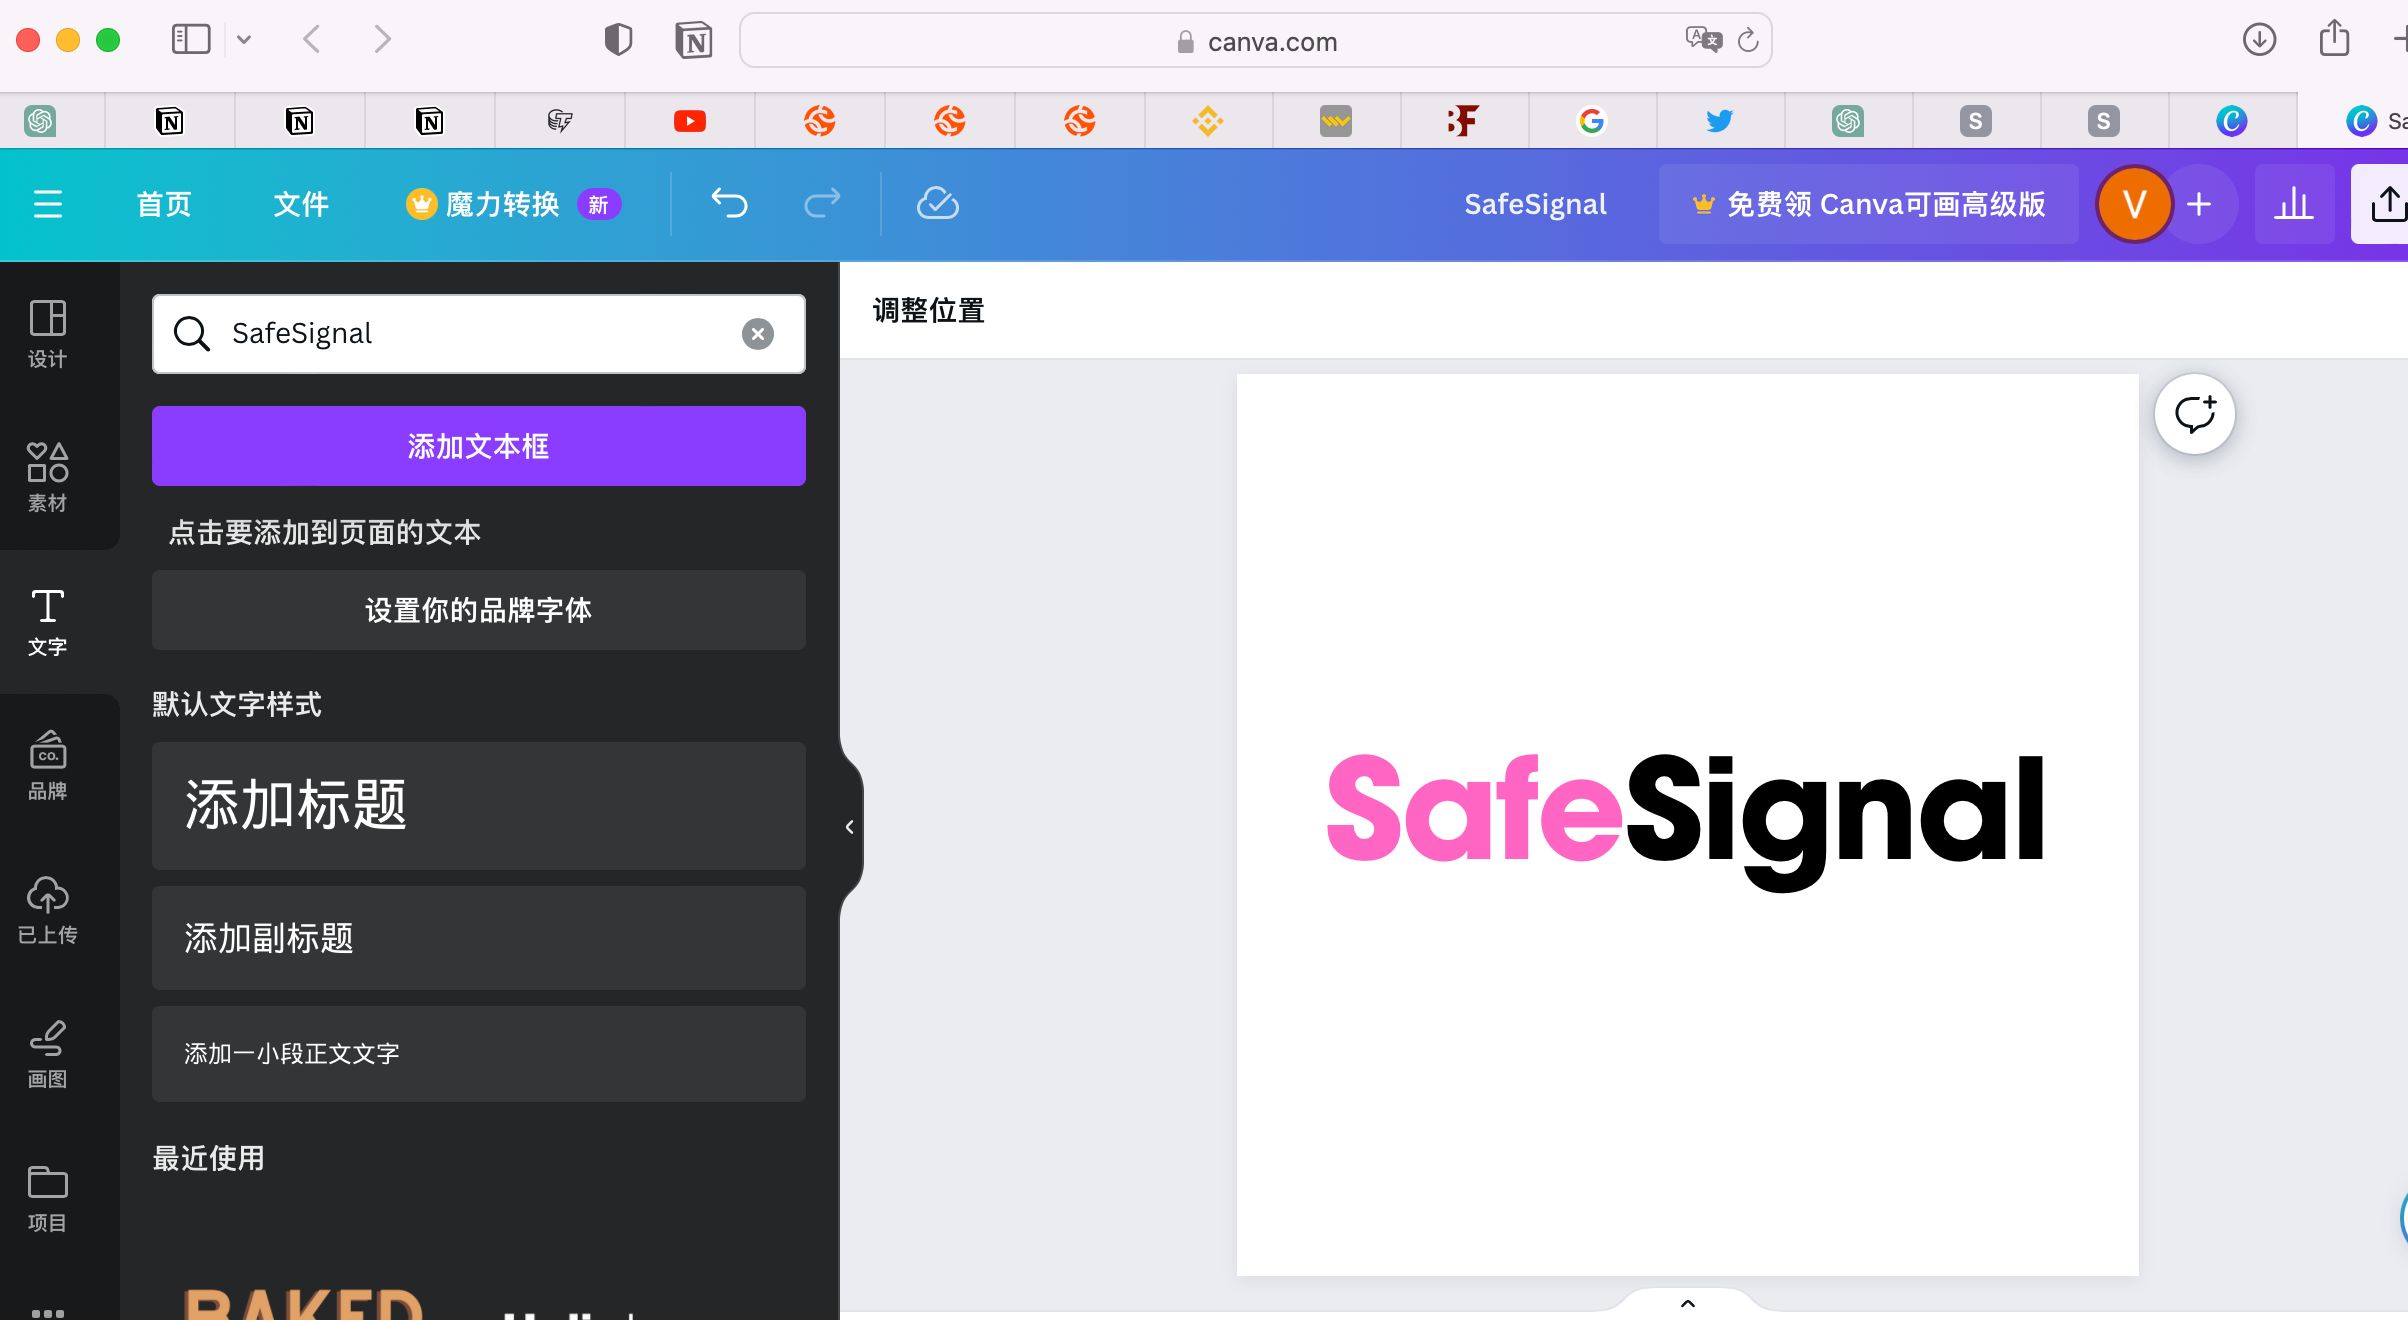
Task: Click the more options dots in sidebar
Action: (x=47, y=1312)
